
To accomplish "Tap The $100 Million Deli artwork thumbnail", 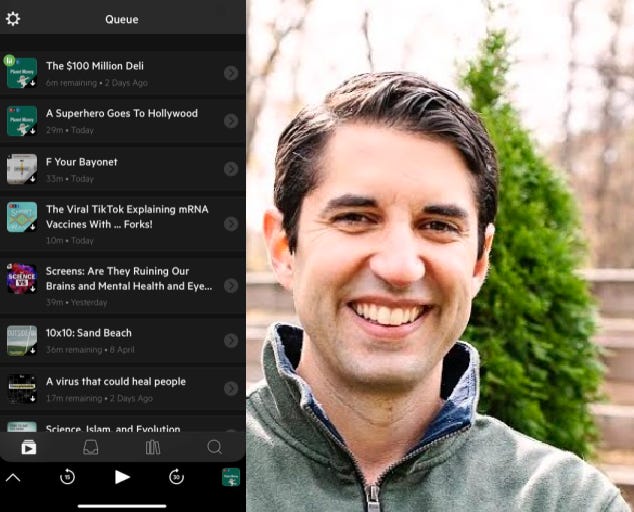I will click(22, 73).
